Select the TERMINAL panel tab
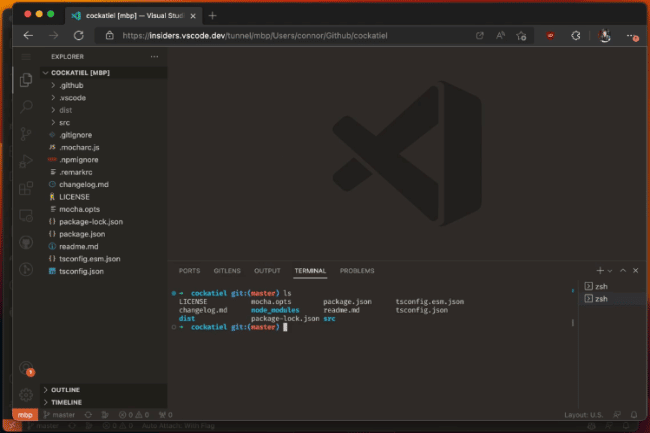 point(310,271)
